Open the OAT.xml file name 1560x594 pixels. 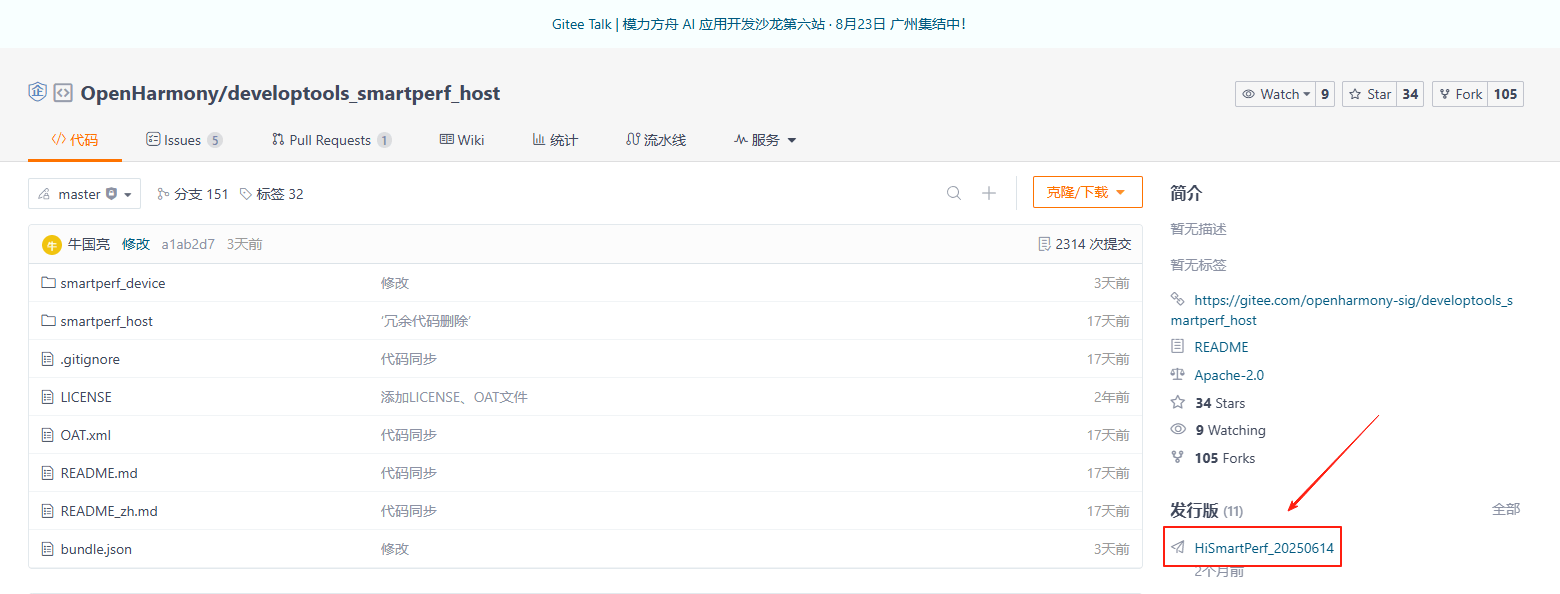(x=86, y=435)
